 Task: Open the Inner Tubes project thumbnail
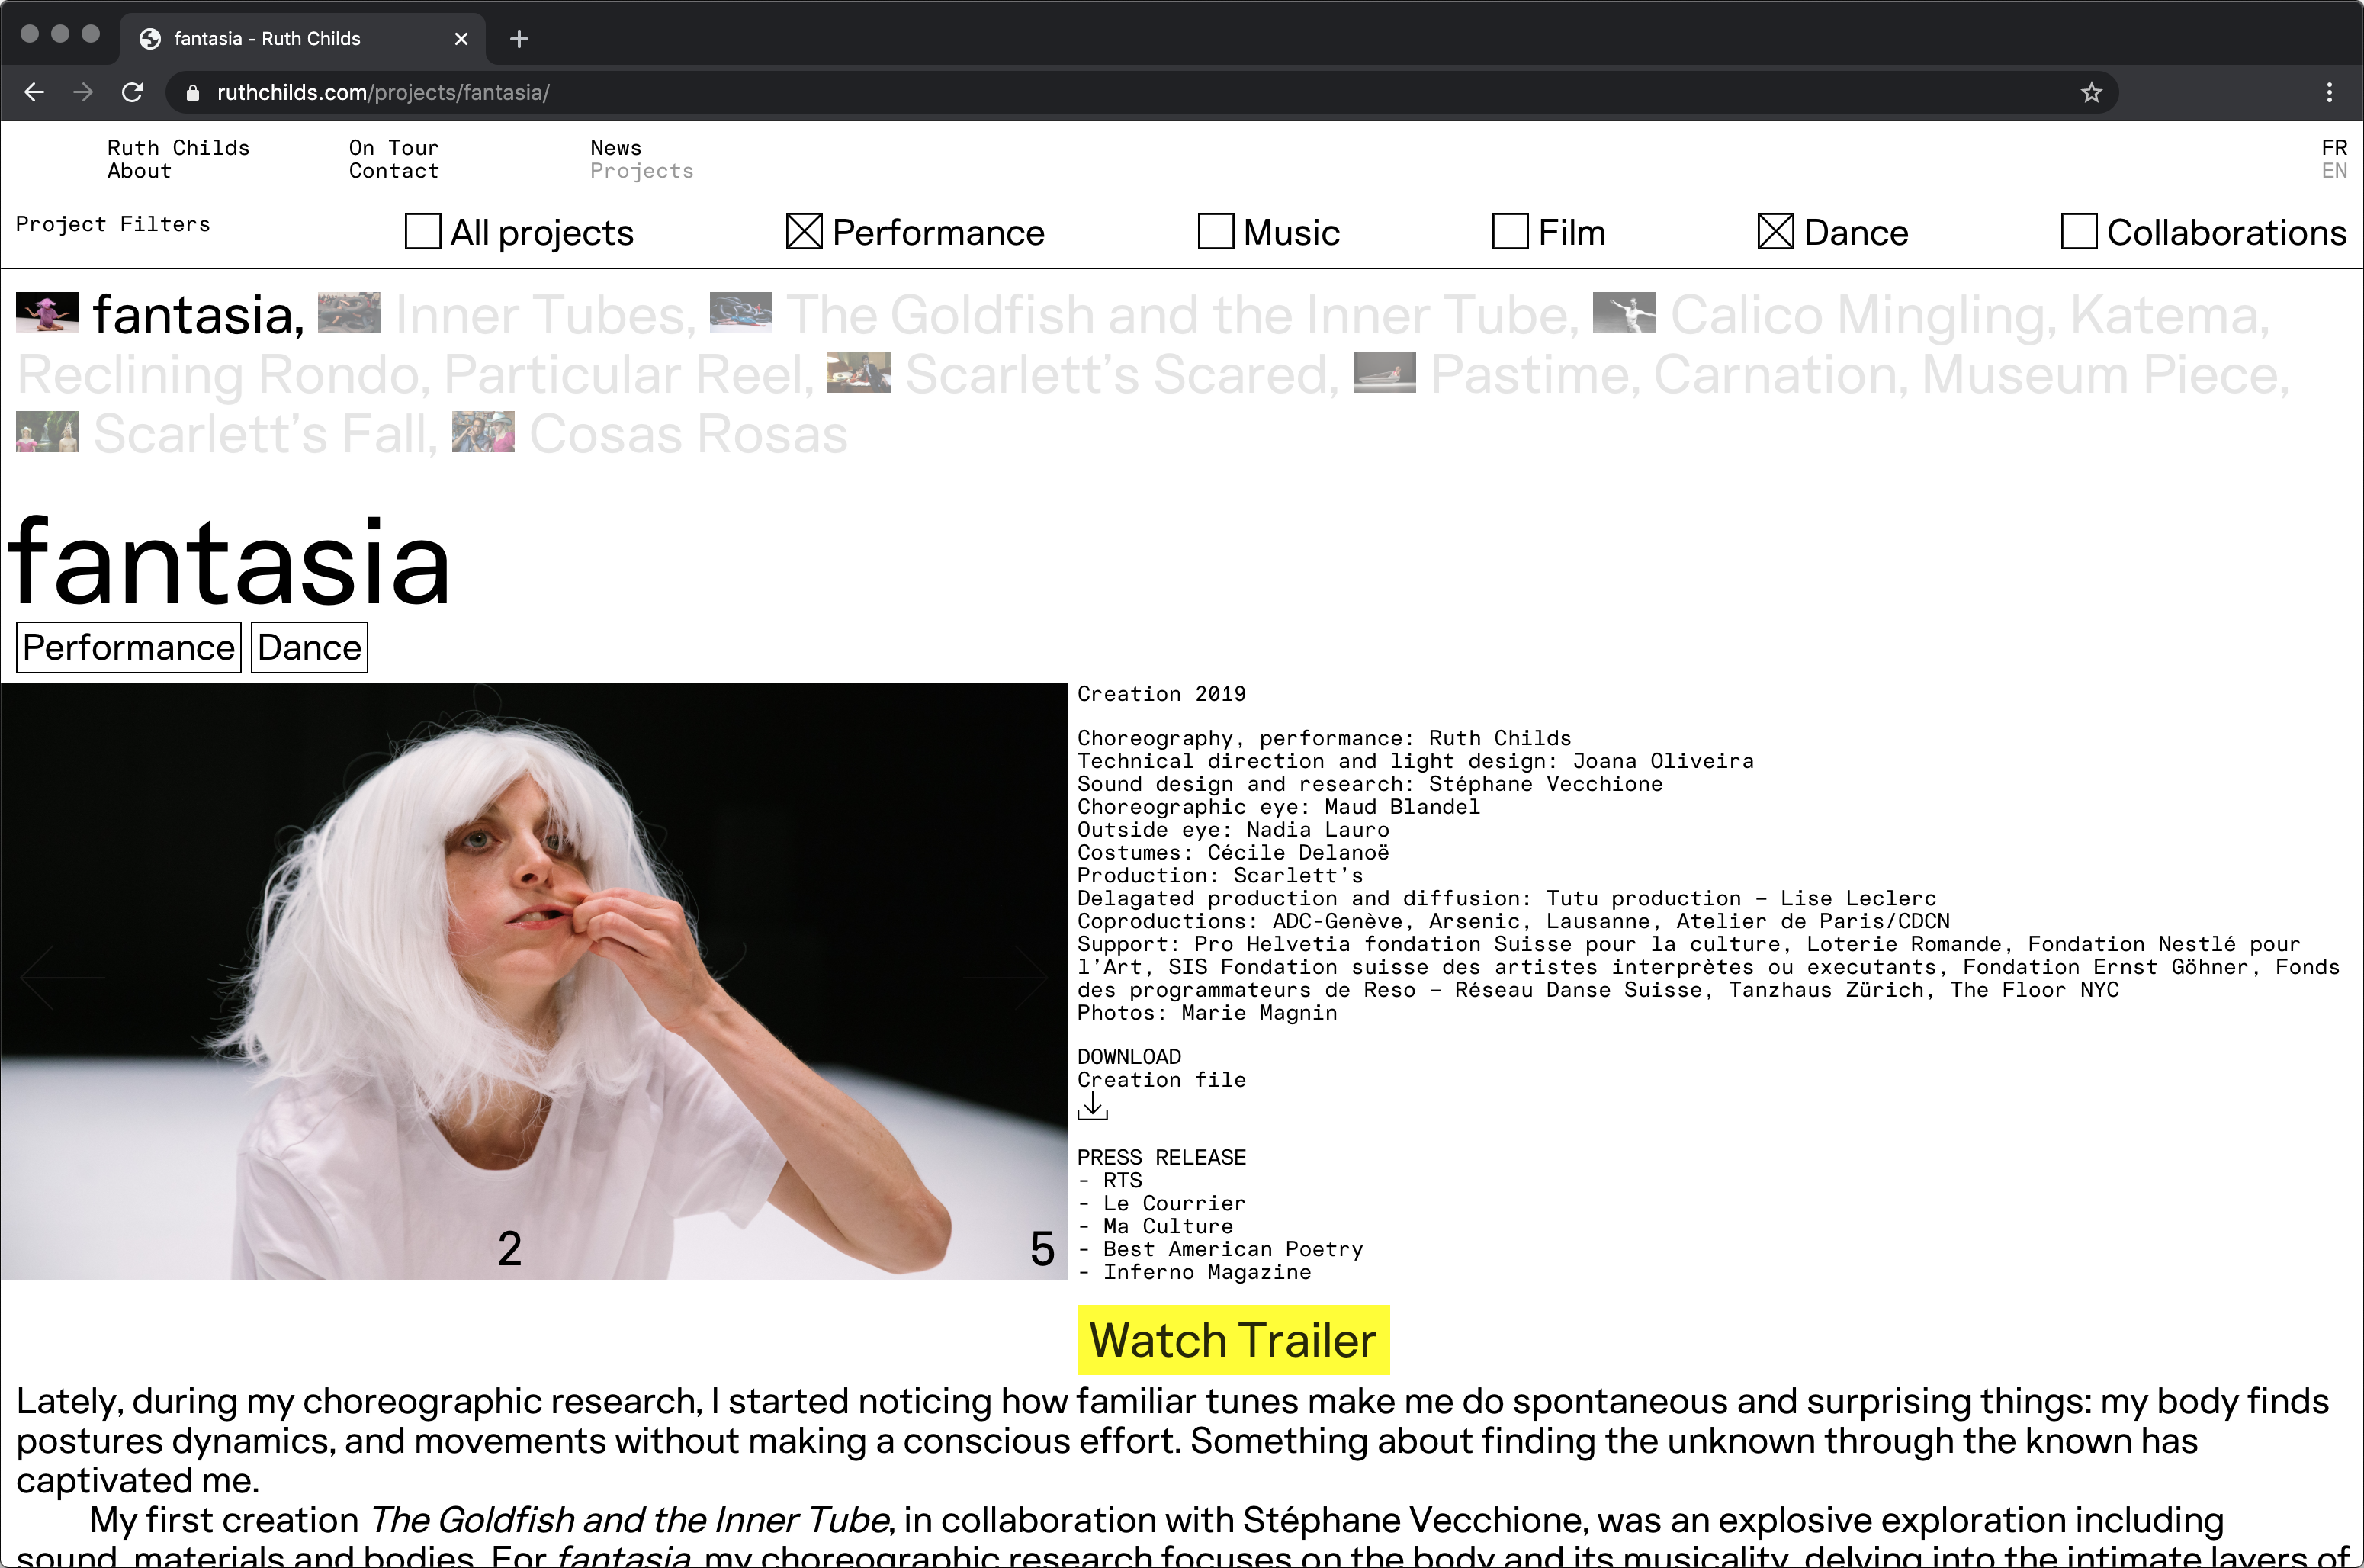(x=349, y=313)
